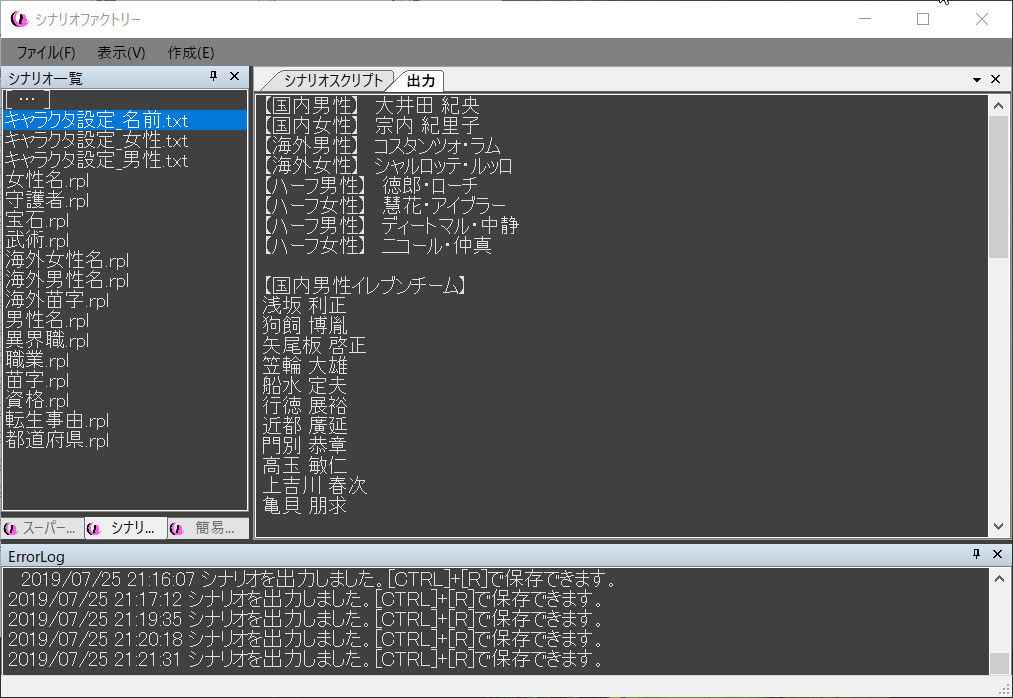
Task: Pin the シナリオ一覧 panel
Action: click(213, 77)
